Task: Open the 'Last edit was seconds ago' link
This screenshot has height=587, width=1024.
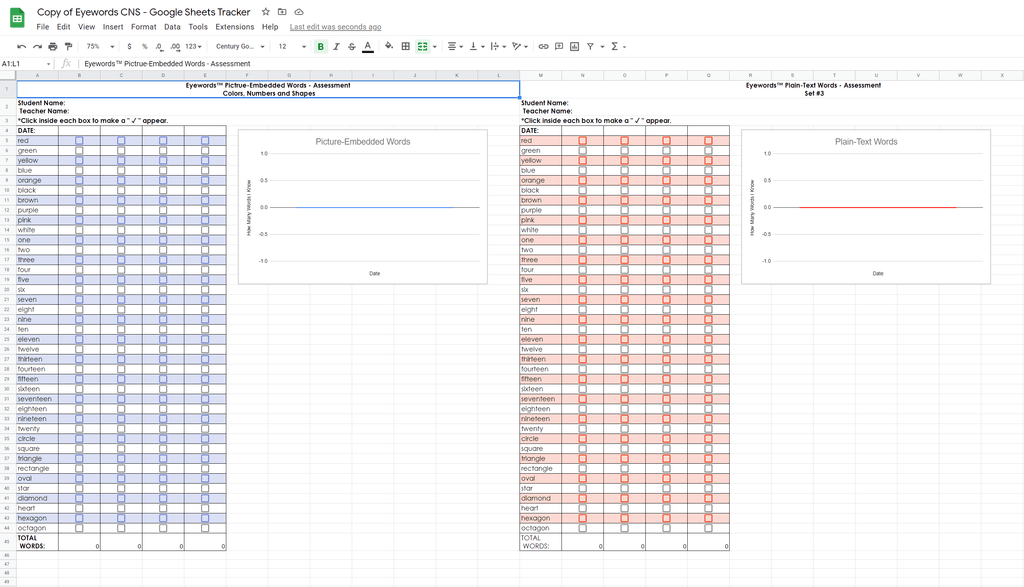Action: click(x=336, y=27)
